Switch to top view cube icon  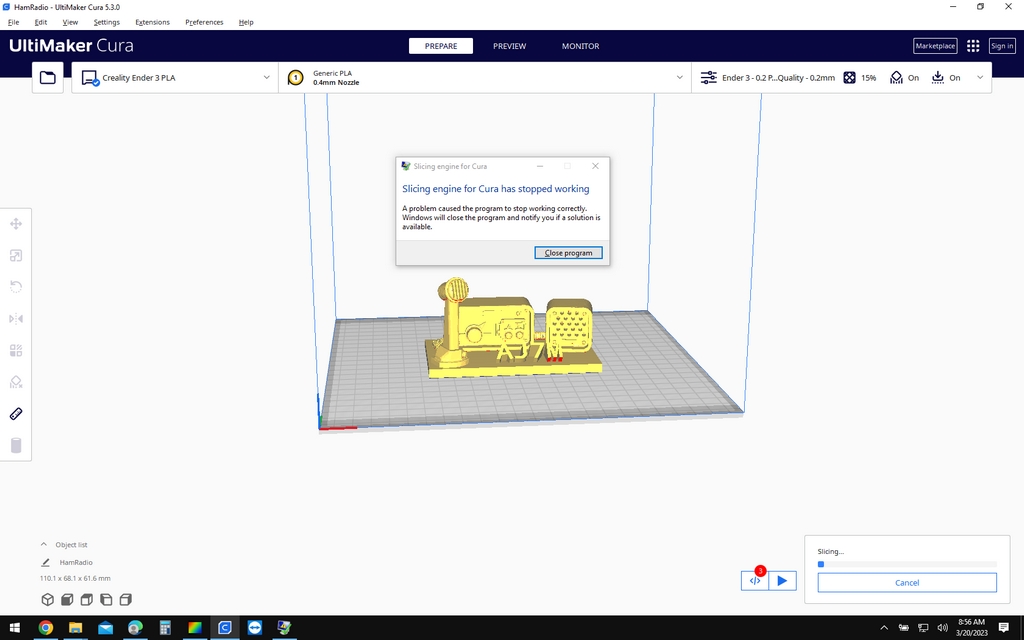(87, 600)
